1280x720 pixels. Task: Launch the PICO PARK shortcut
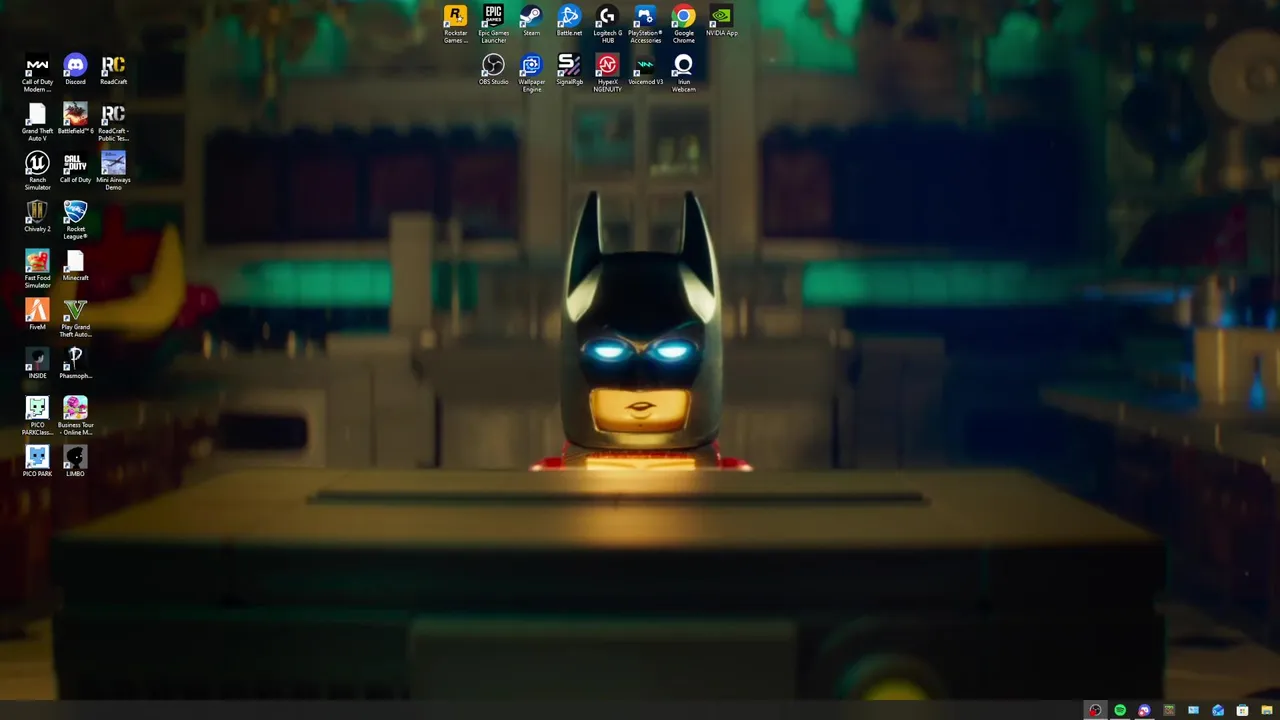[x=37, y=462]
